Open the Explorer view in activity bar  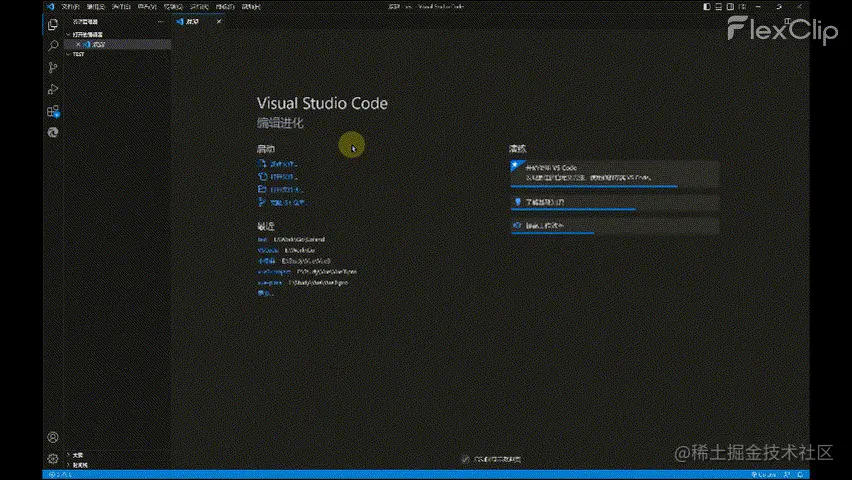53,24
